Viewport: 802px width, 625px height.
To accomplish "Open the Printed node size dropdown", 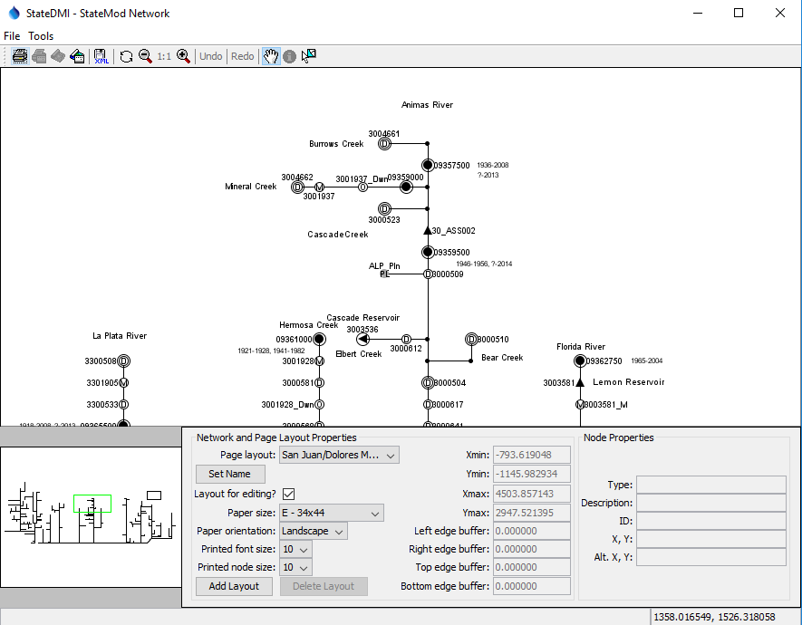I will pos(296,567).
